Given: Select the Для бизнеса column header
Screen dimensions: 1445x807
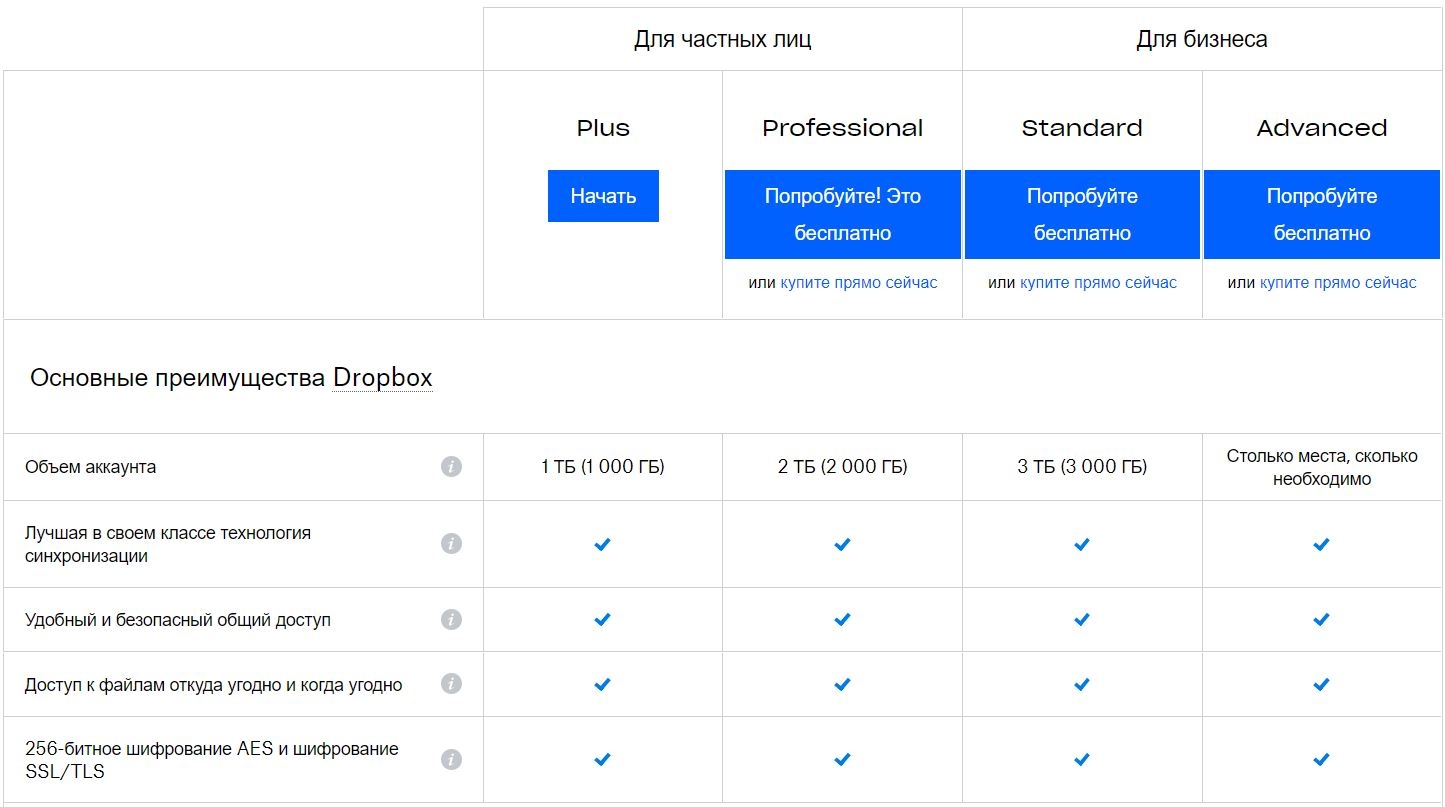Looking at the screenshot, I should (1202, 39).
